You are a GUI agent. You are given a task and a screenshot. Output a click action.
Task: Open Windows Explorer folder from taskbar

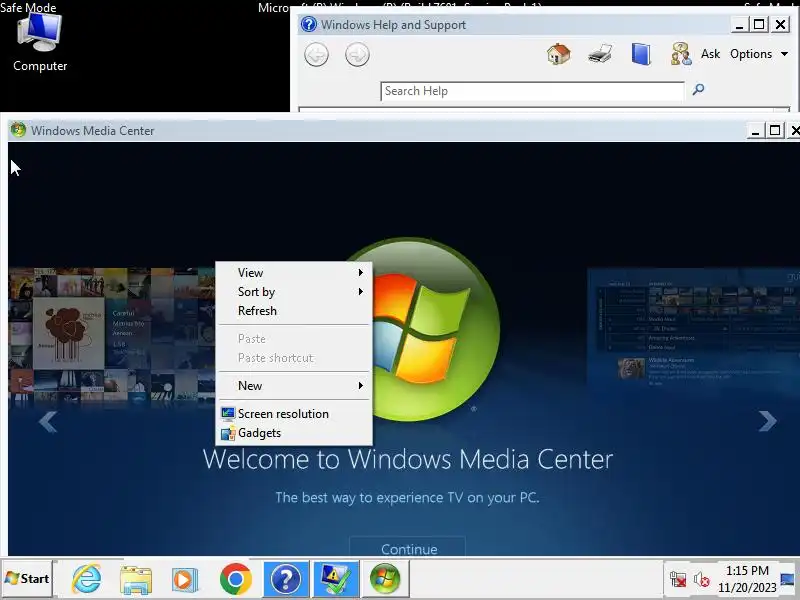[135, 580]
